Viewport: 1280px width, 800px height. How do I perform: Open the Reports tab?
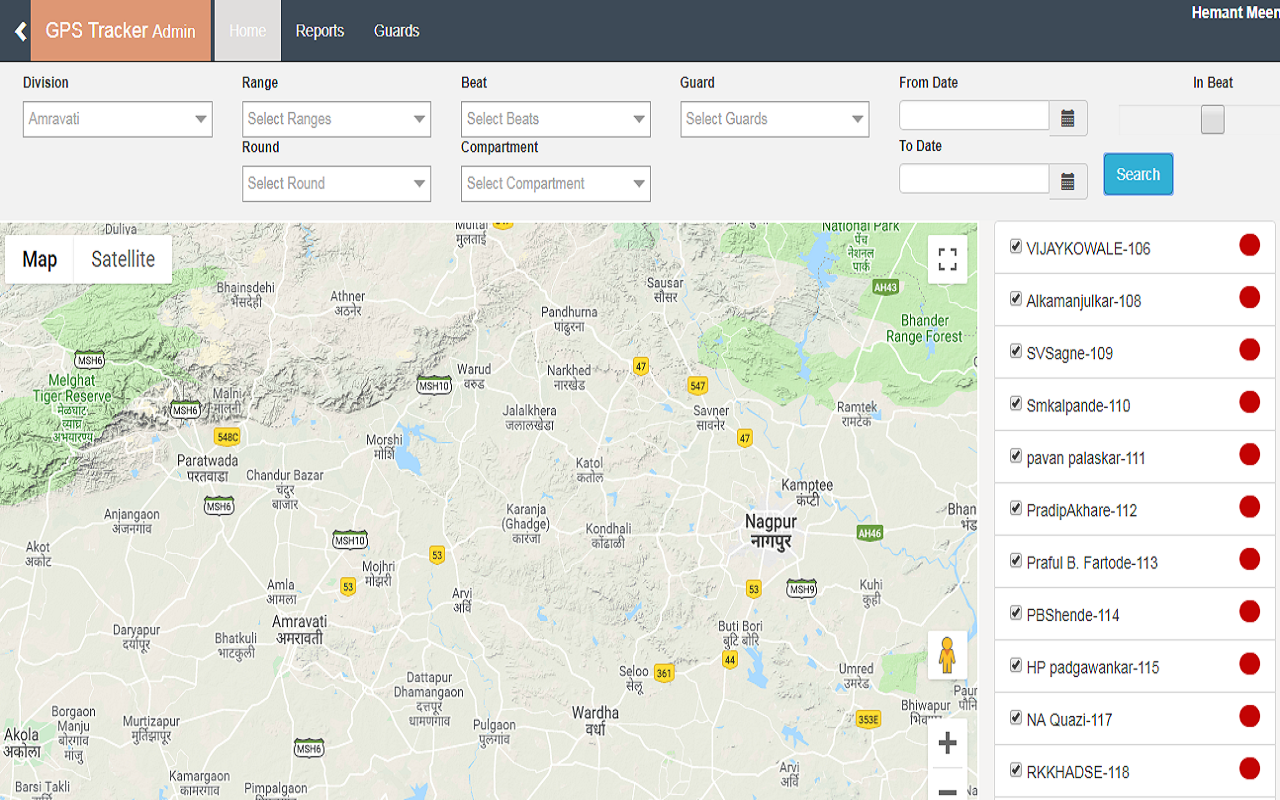click(320, 31)
